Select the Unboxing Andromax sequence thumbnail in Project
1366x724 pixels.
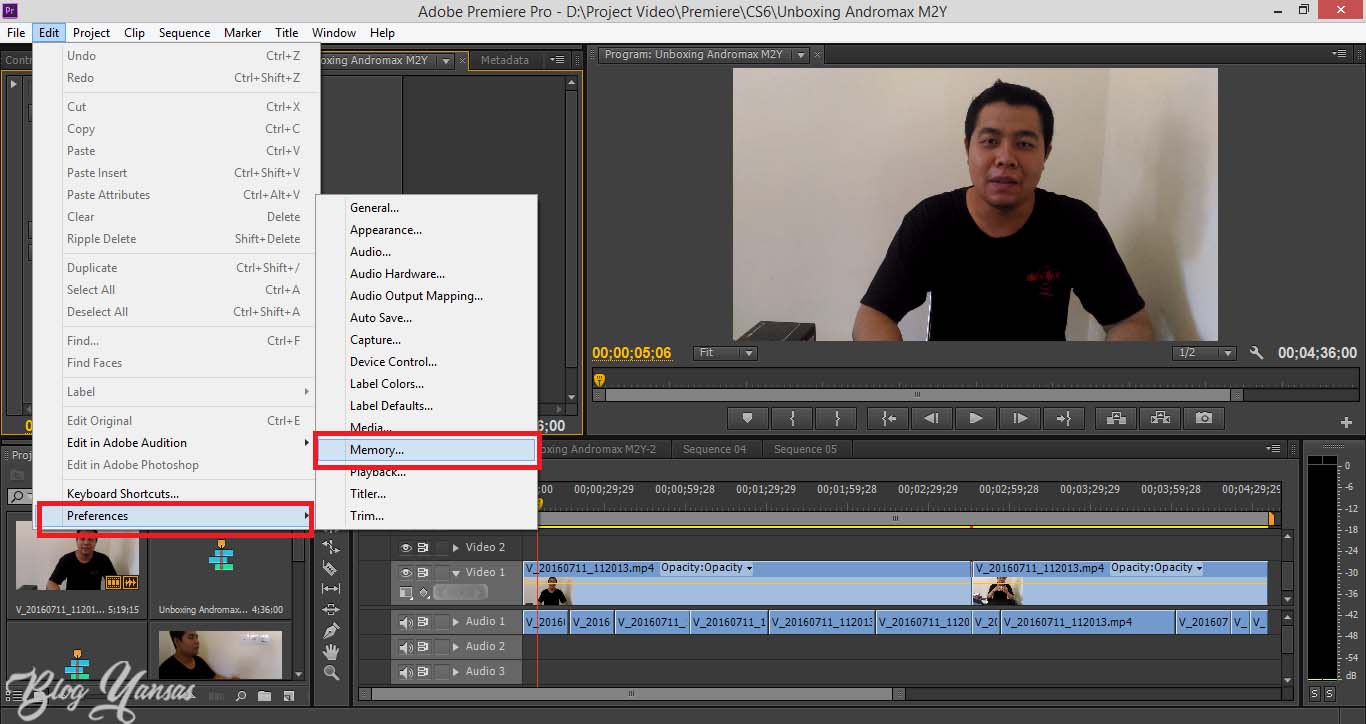click(221, 556)
